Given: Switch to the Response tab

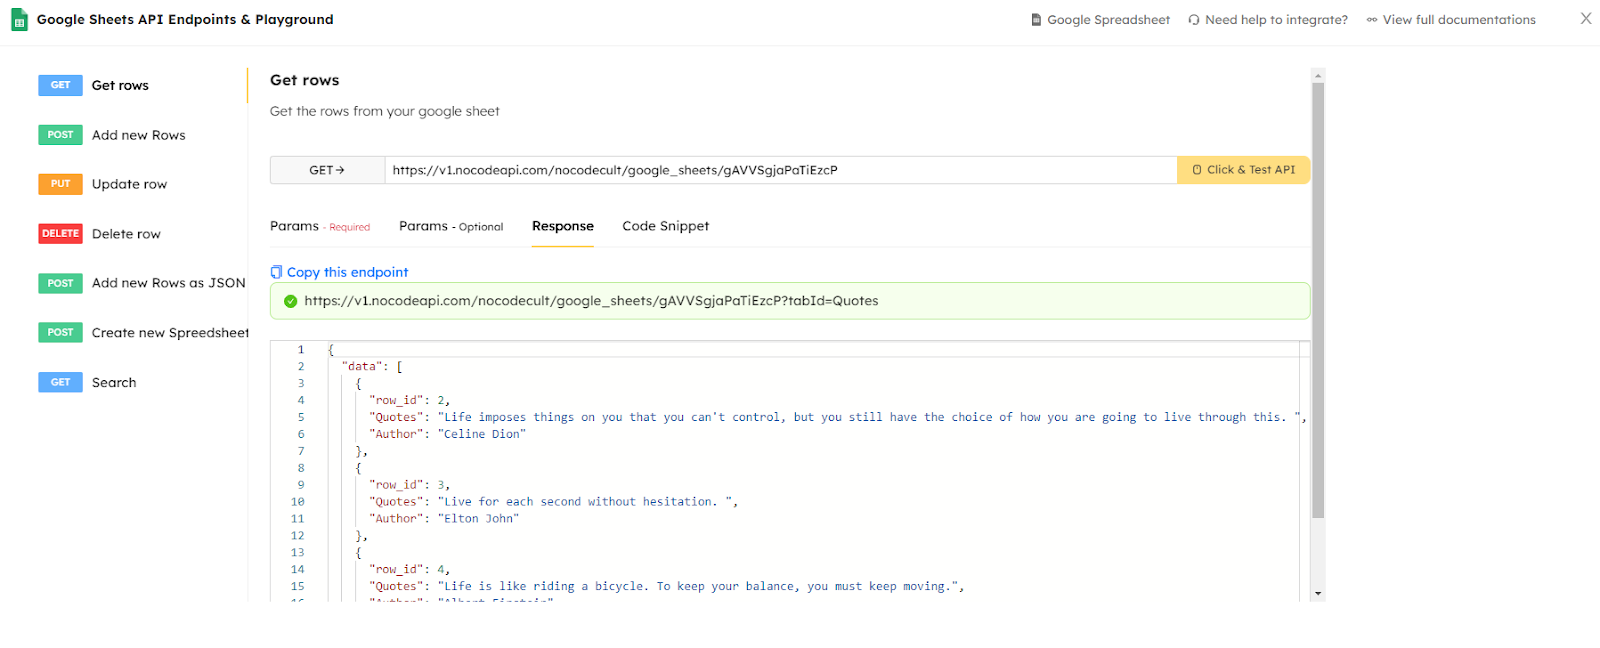Looking at the screenshot, I should pos(563,227).
